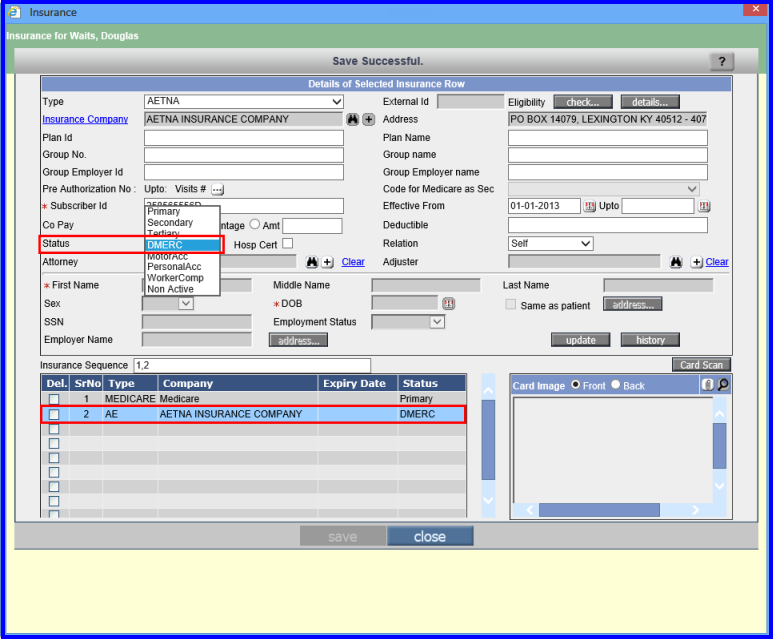
Task: Click Eligibility check button
Action: pos(583,102)
